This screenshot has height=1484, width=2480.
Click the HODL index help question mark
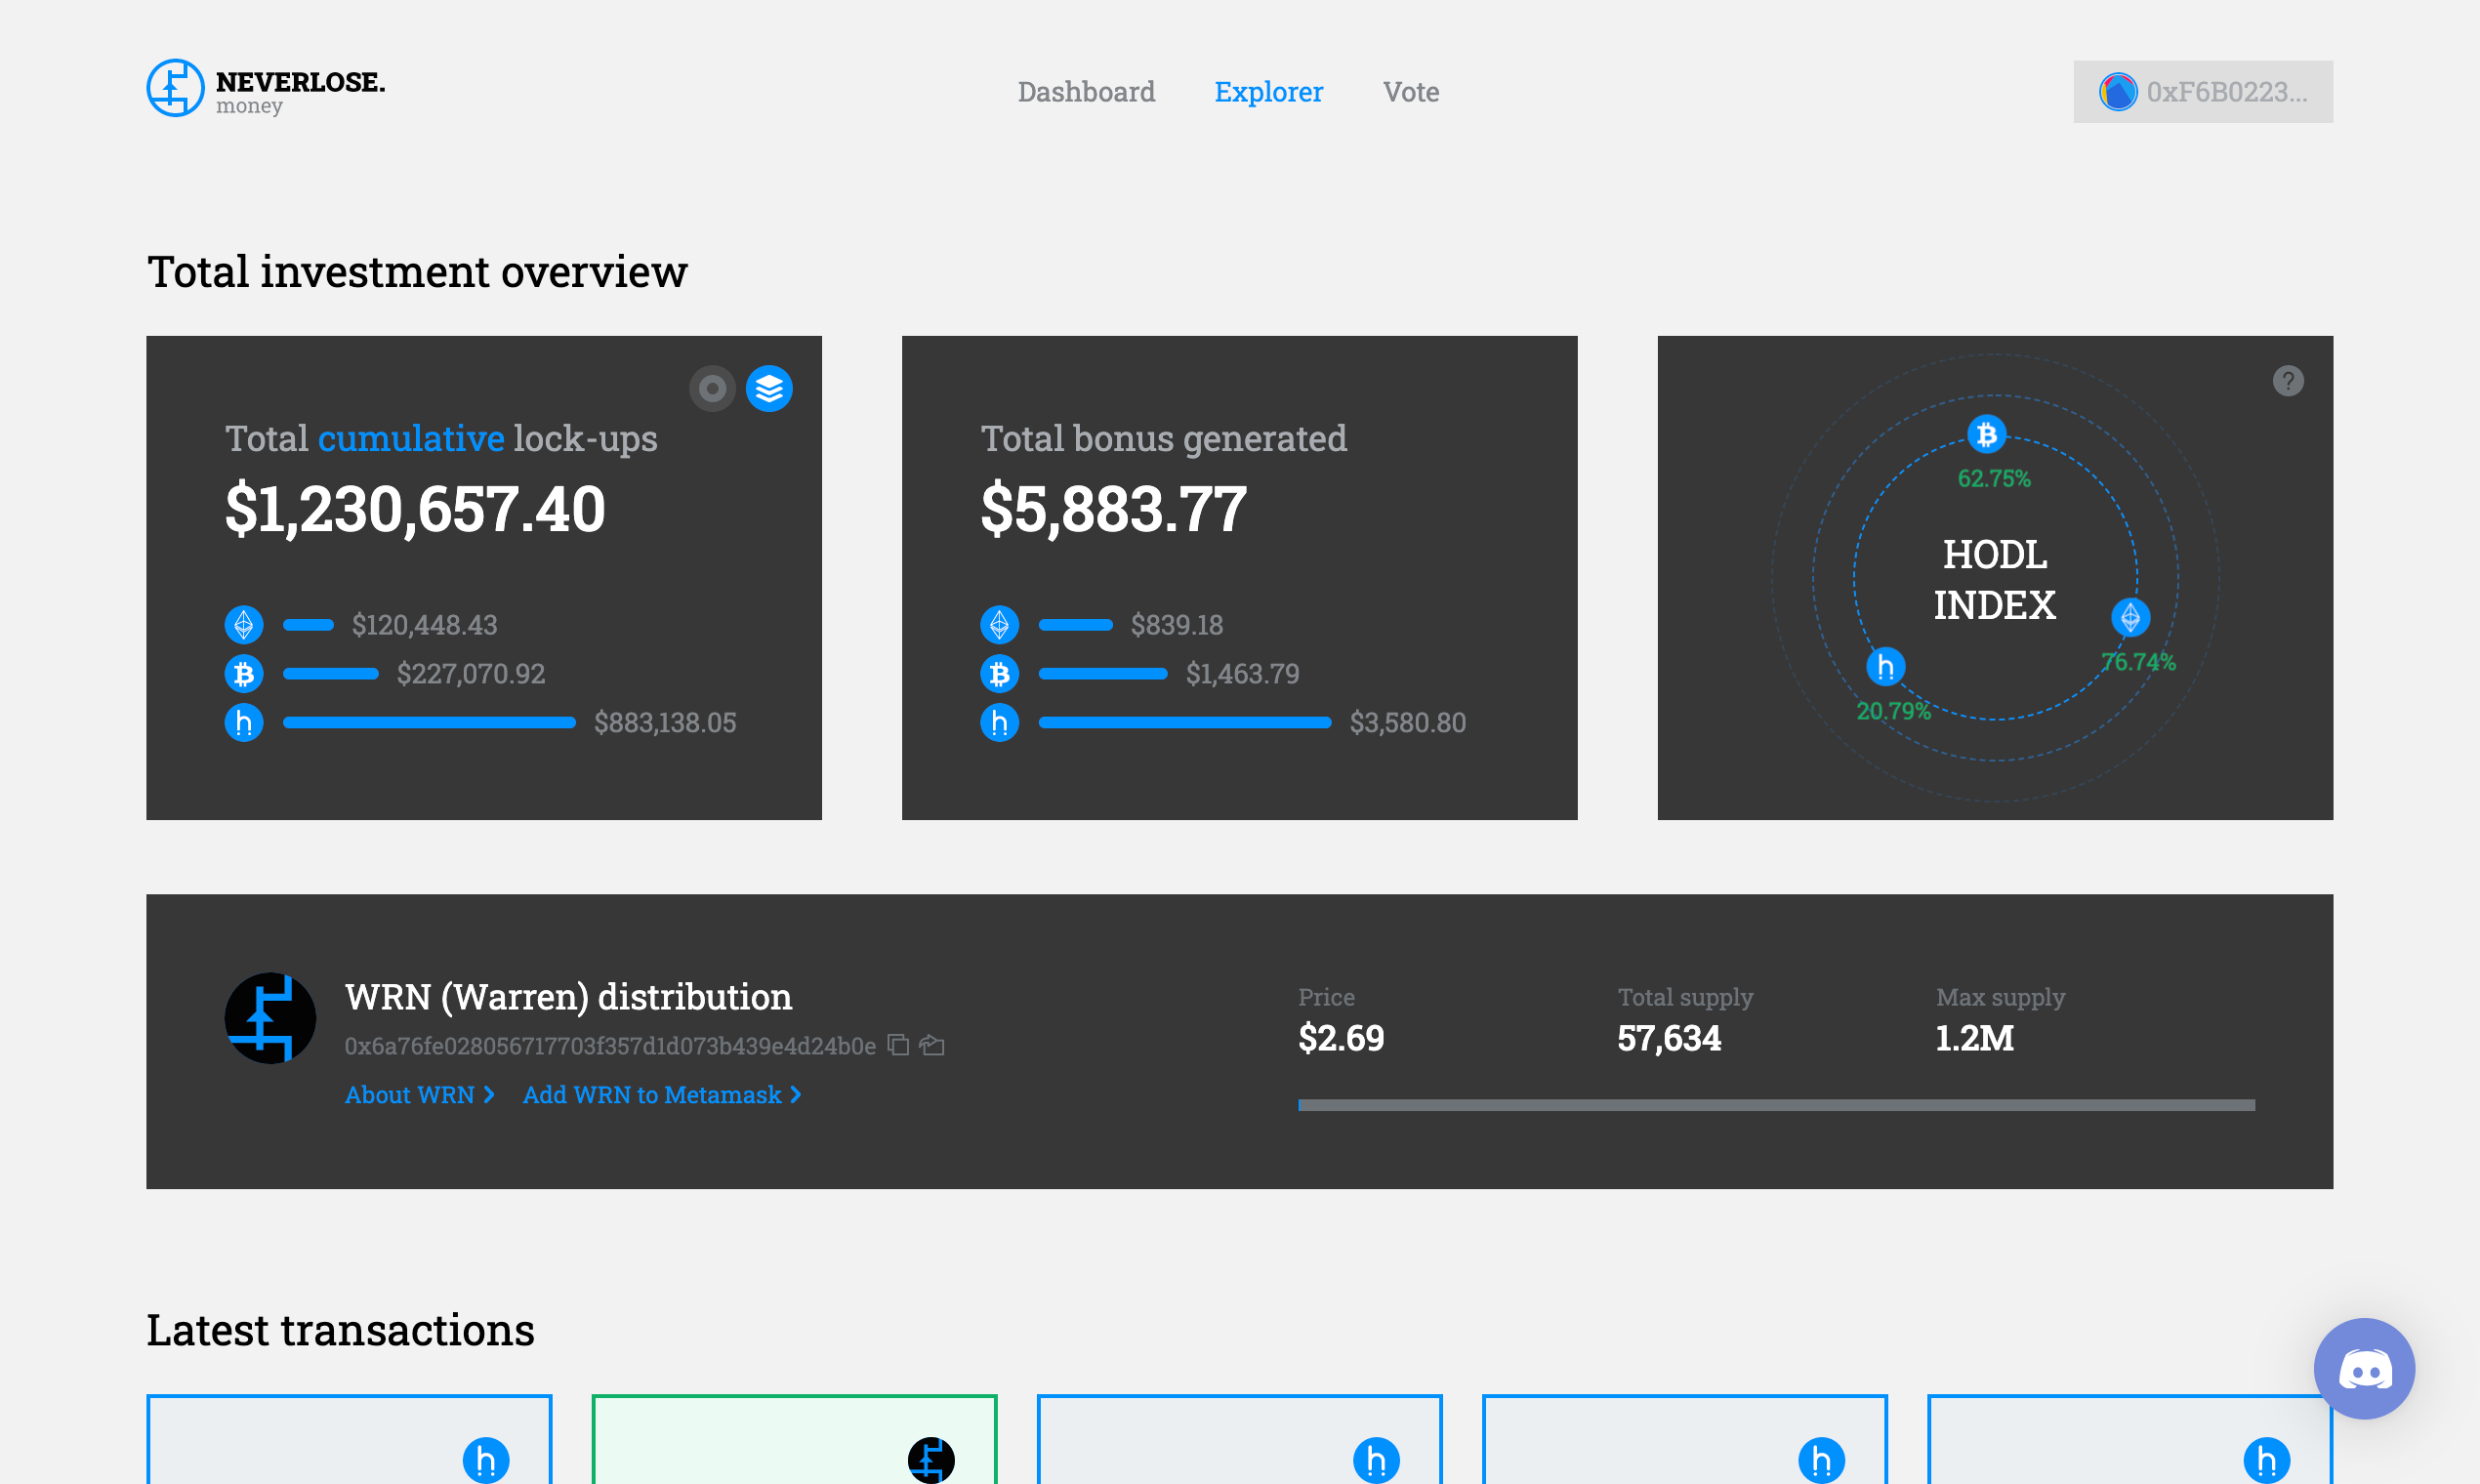click(x=2288, y=381)
